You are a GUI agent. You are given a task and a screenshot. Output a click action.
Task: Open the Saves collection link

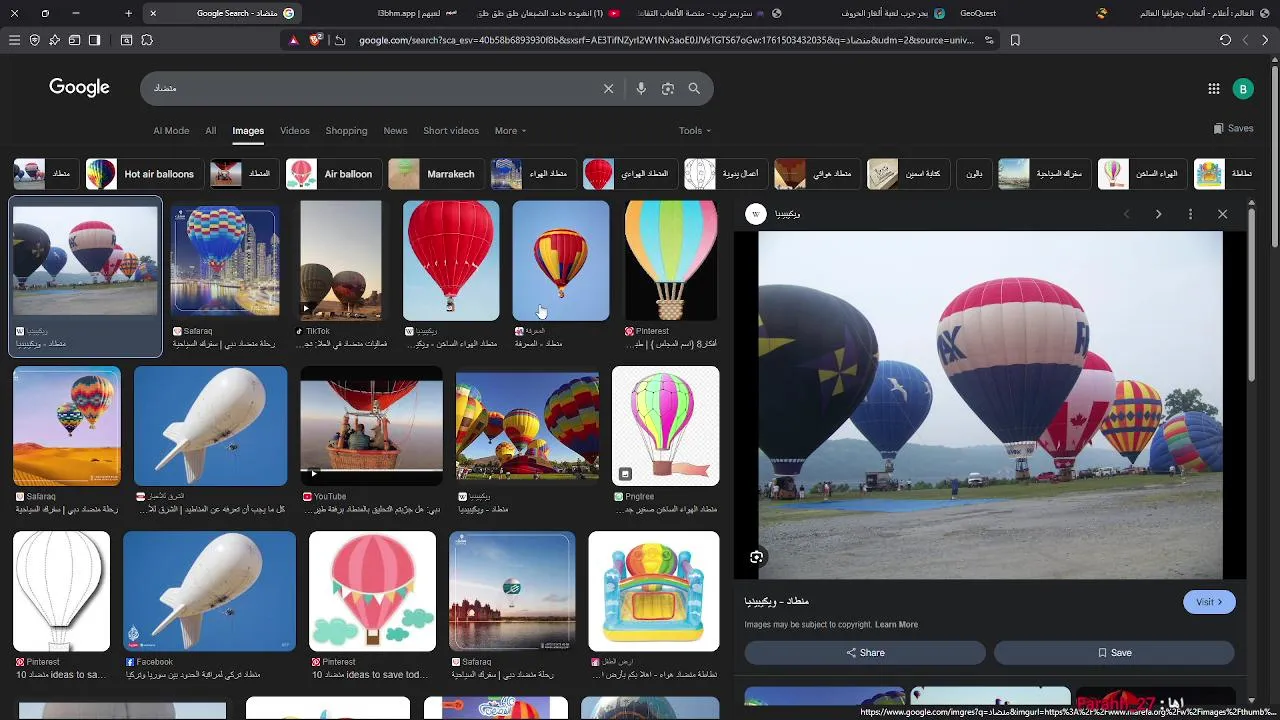[x=1233, y=129]
